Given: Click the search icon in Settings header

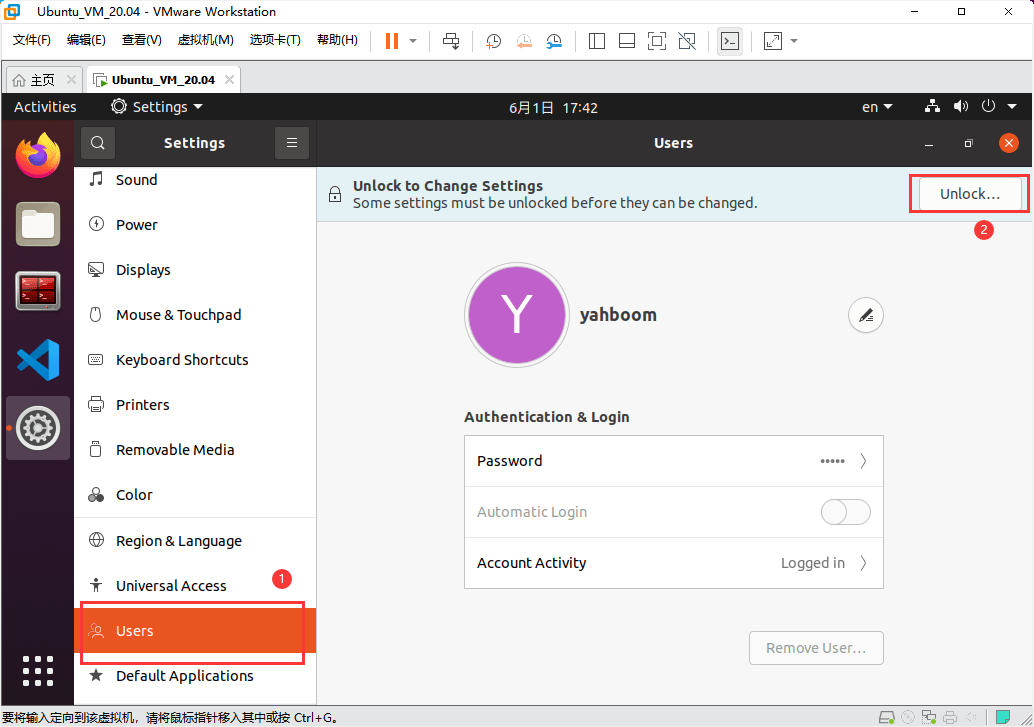Looking at the screenshot, I should tap(98, 143).
